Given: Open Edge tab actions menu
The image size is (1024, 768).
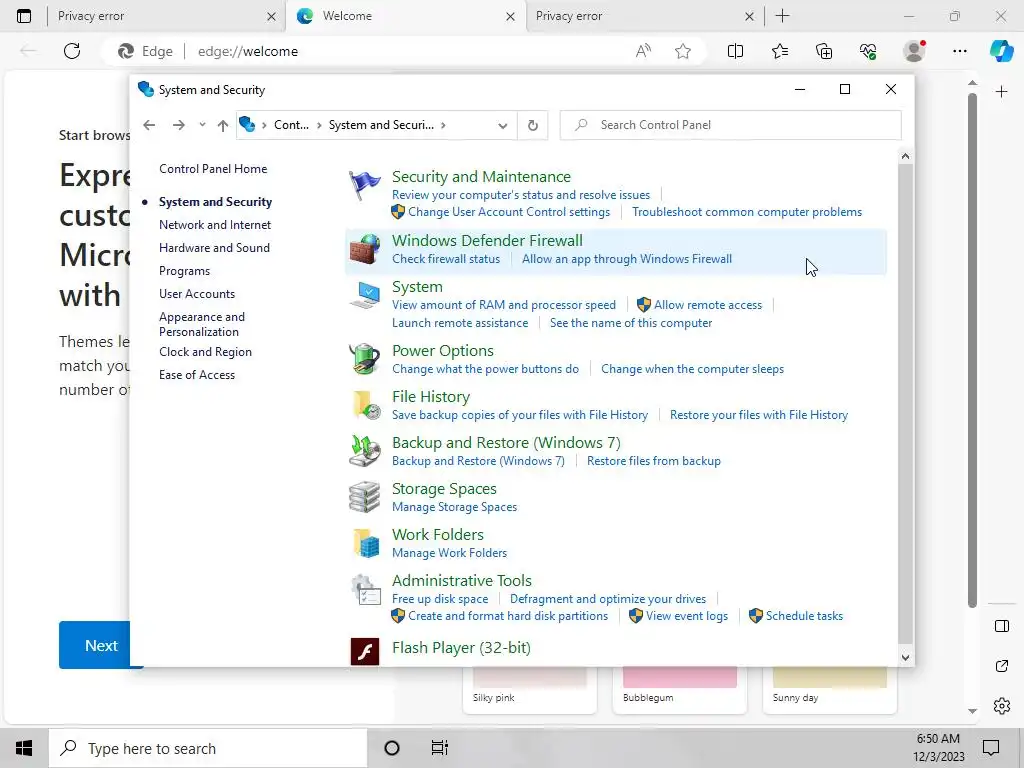Looking at the screenshot, I should coord(24,16).
